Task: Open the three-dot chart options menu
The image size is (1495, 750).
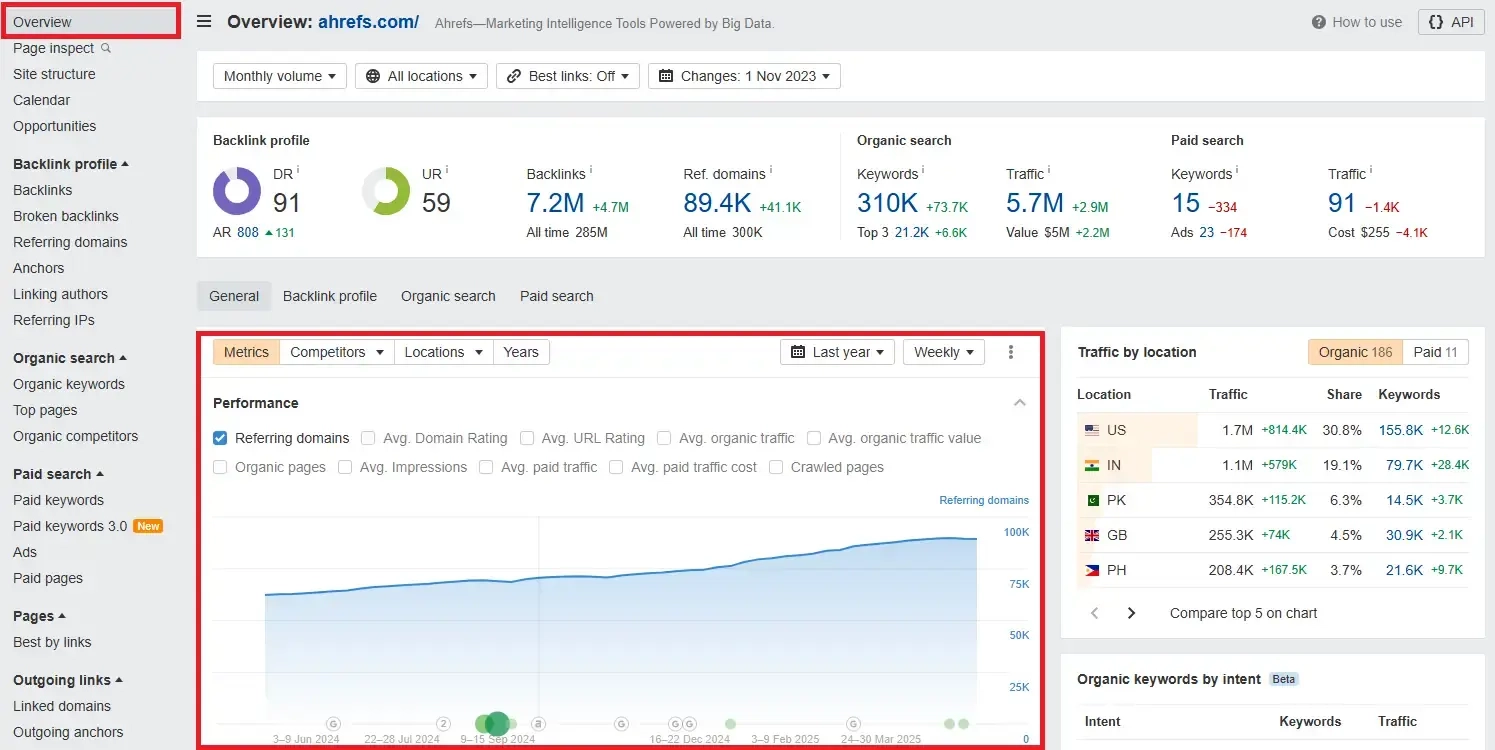Action: [1011, 352]
